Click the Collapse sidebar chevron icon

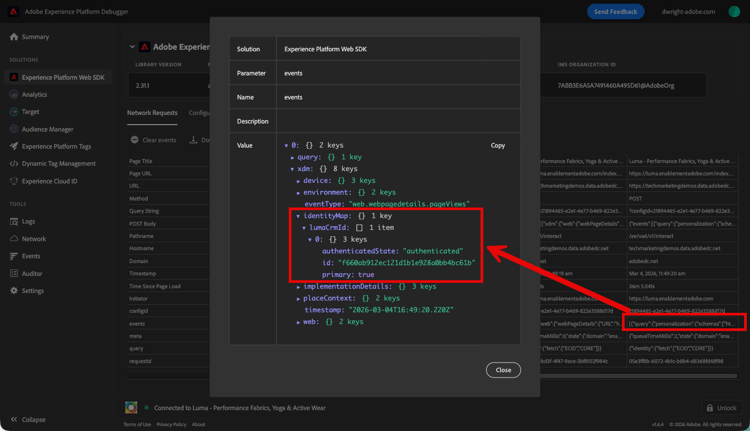(x=14, y=420)
